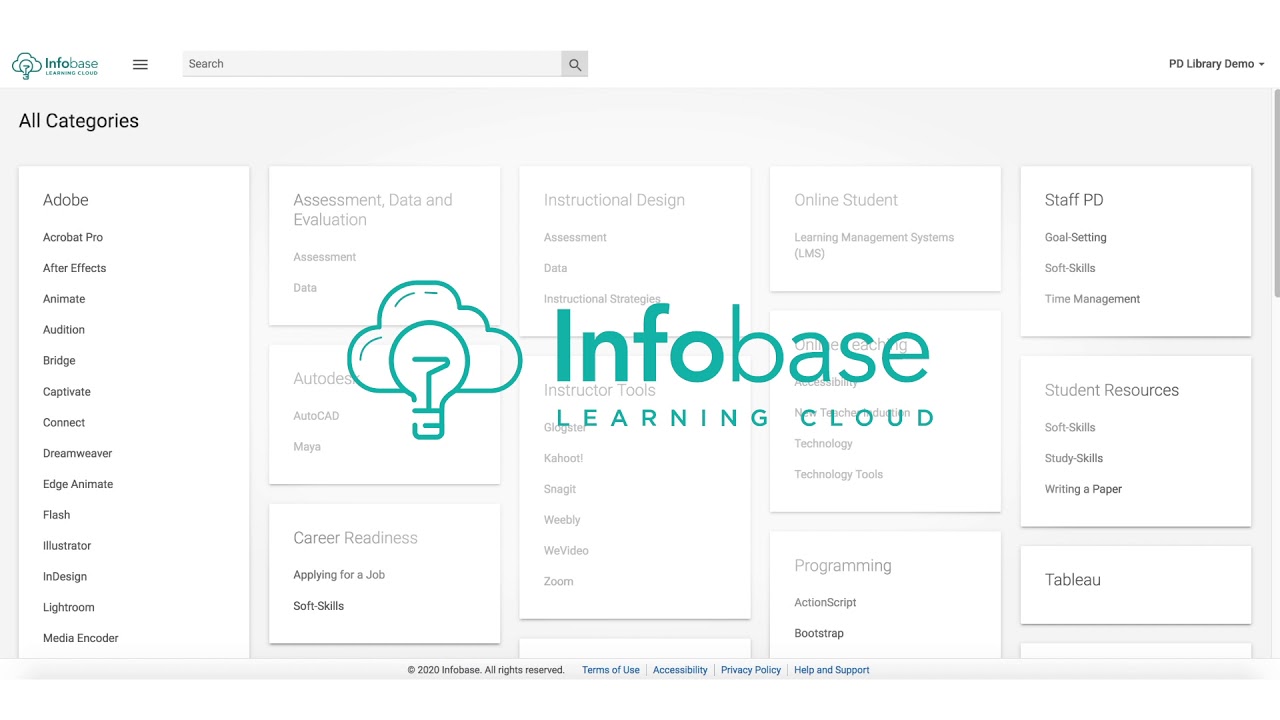Open the Weebly category

[x=562, y=520]
